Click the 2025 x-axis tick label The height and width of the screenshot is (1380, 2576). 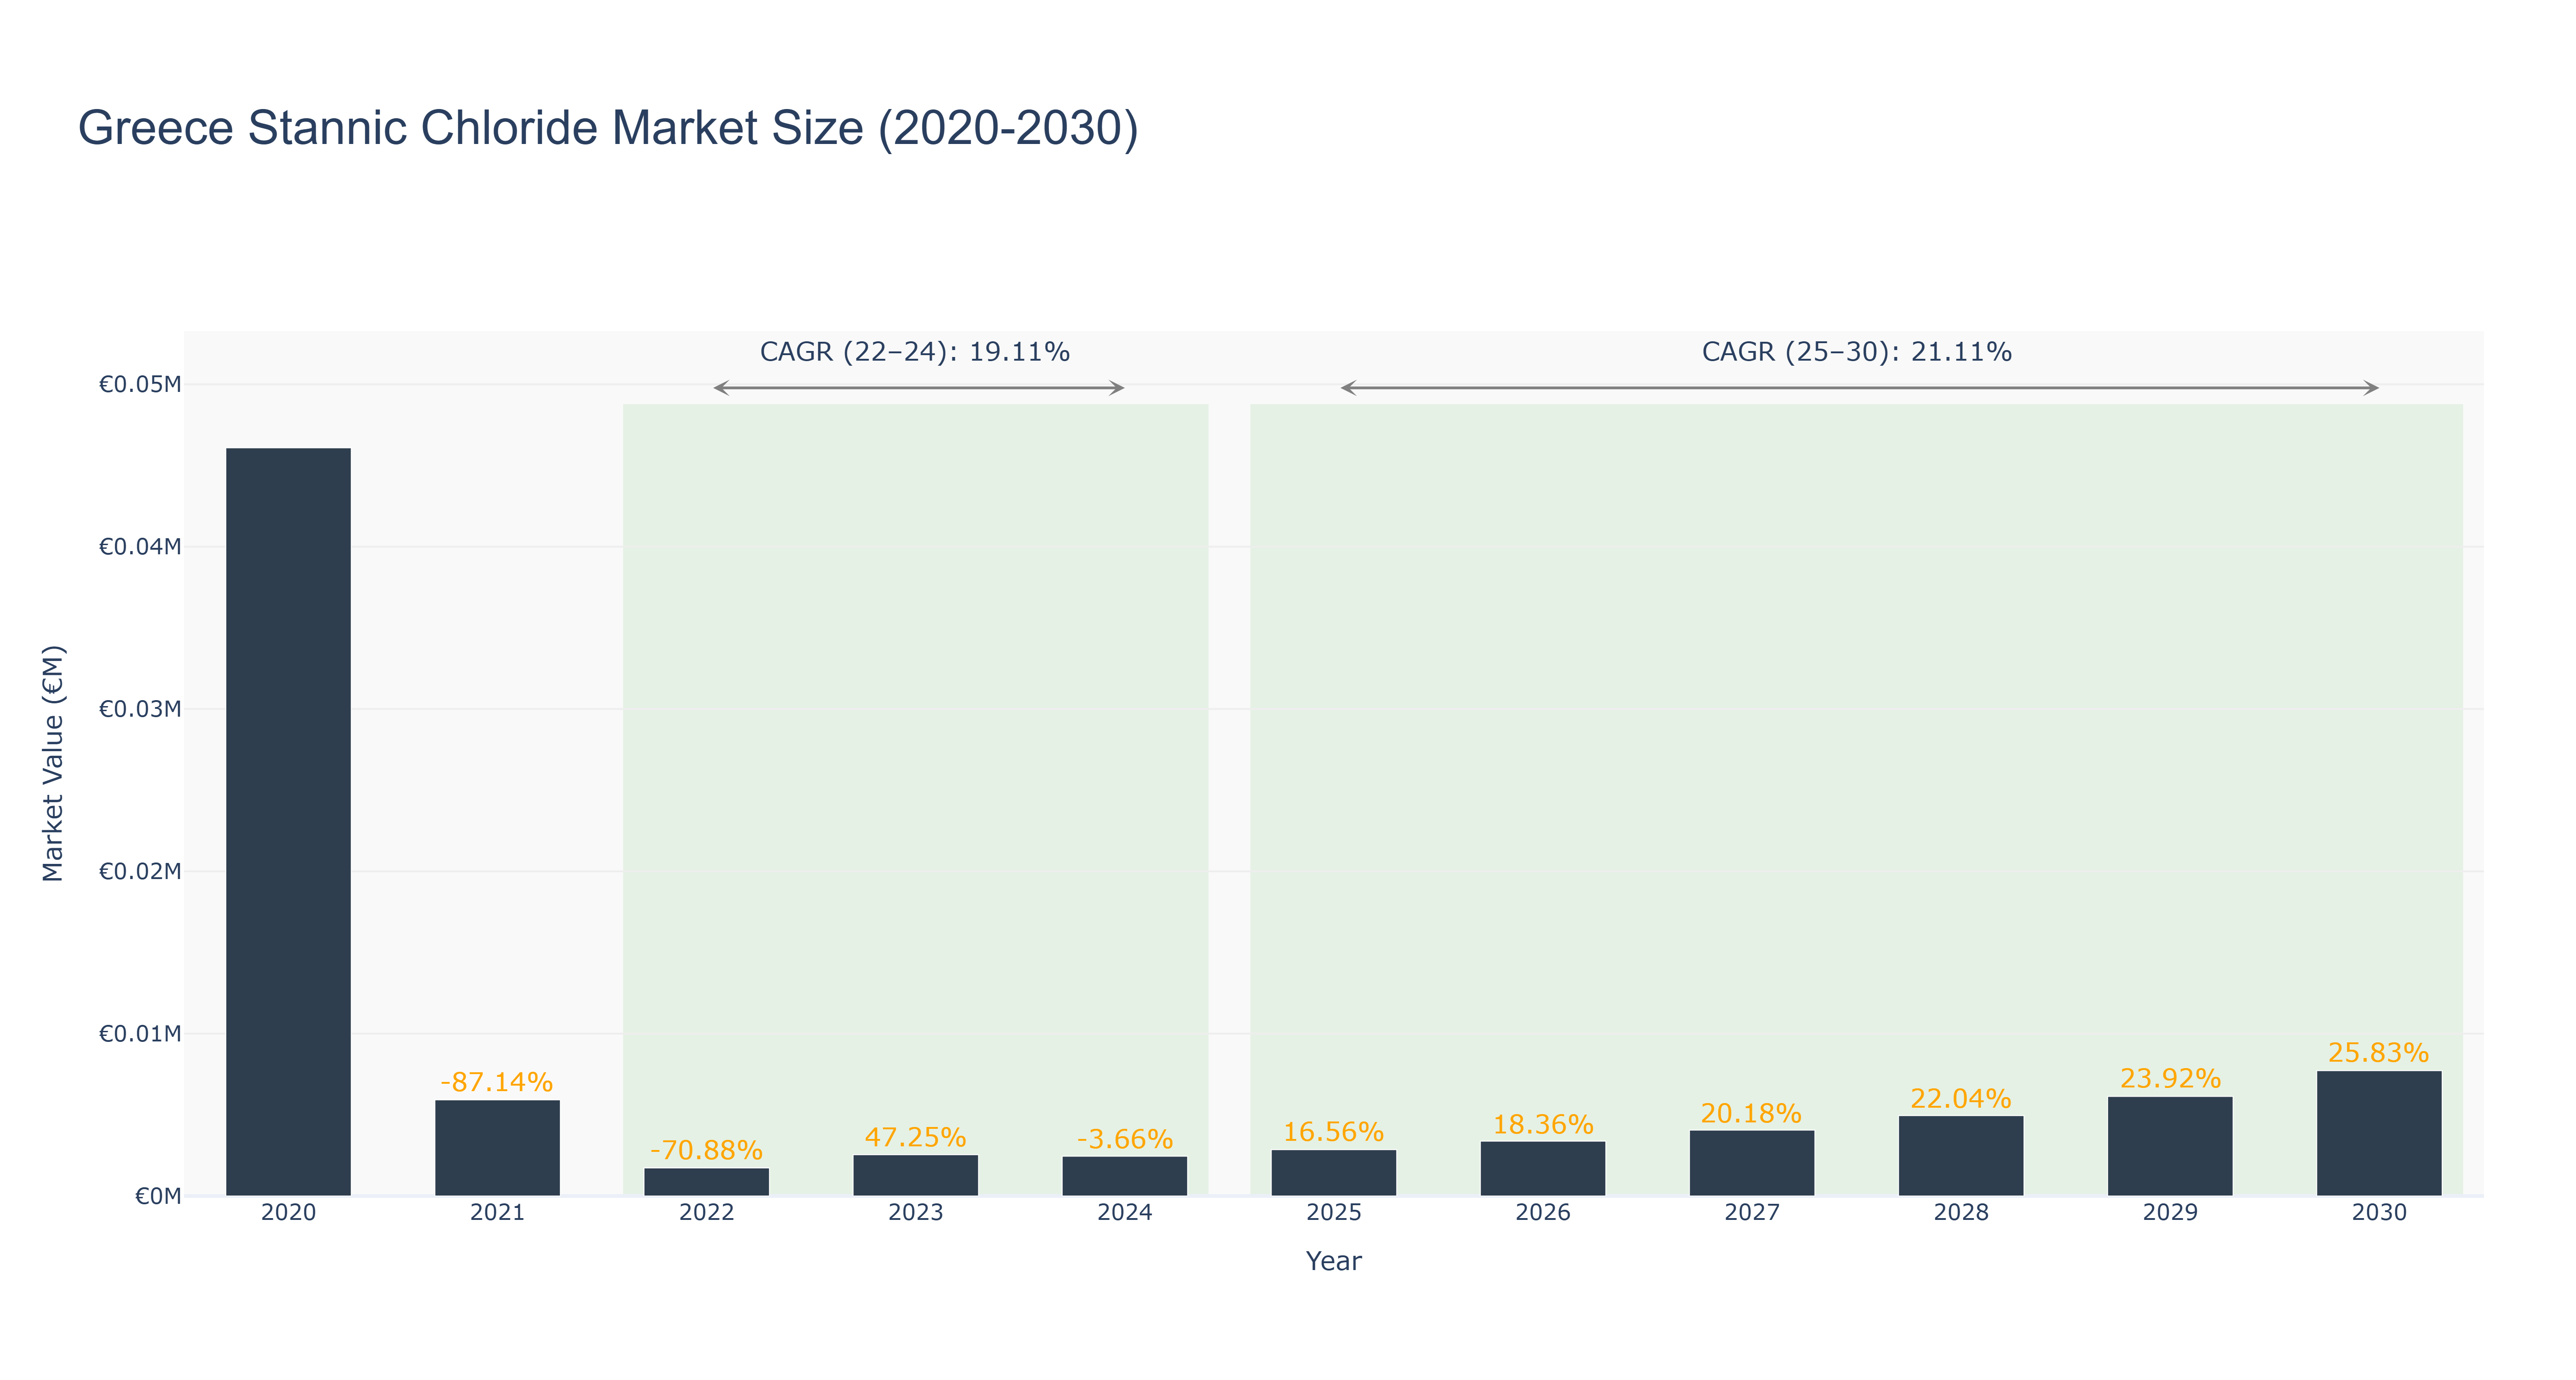1334,1213
